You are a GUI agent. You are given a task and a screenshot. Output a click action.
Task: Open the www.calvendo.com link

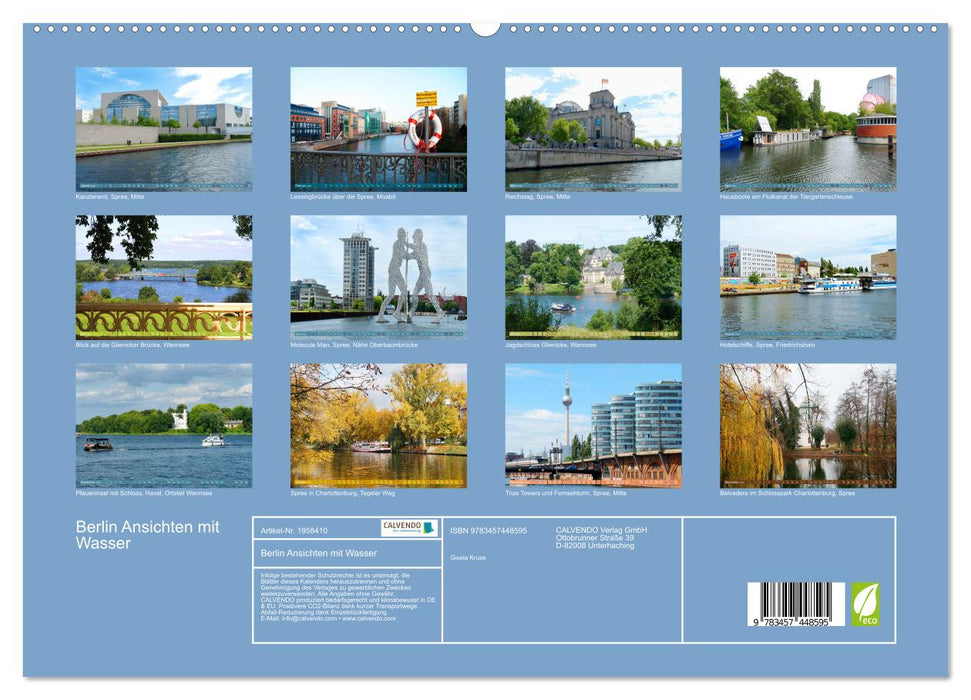pos(371,619)
